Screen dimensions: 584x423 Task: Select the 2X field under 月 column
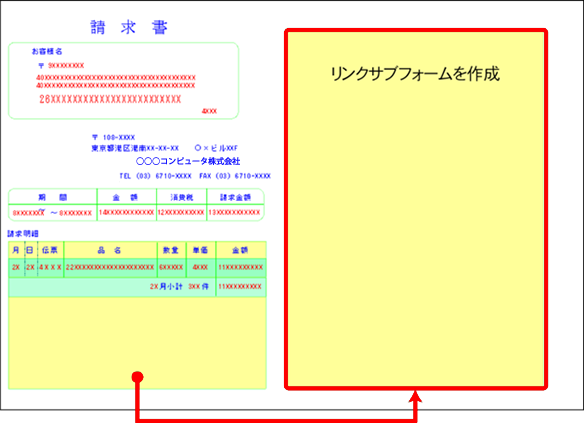tap(16, 267)
